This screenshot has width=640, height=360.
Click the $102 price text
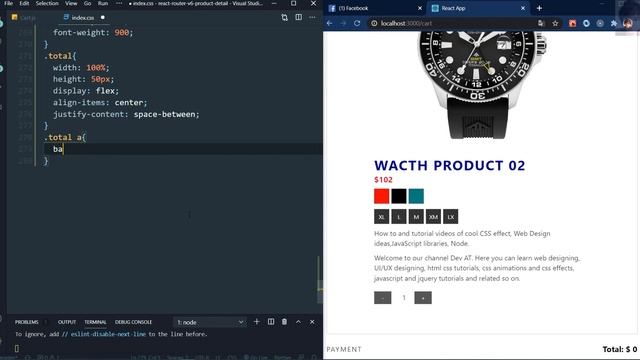tap(383, 180)
